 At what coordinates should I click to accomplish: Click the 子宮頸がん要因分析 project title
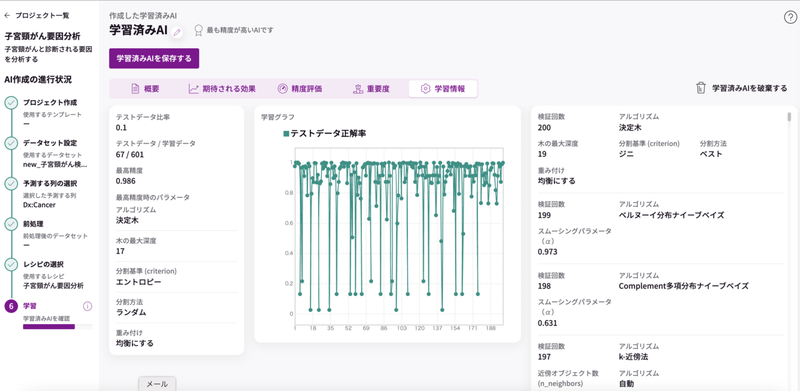42,37
